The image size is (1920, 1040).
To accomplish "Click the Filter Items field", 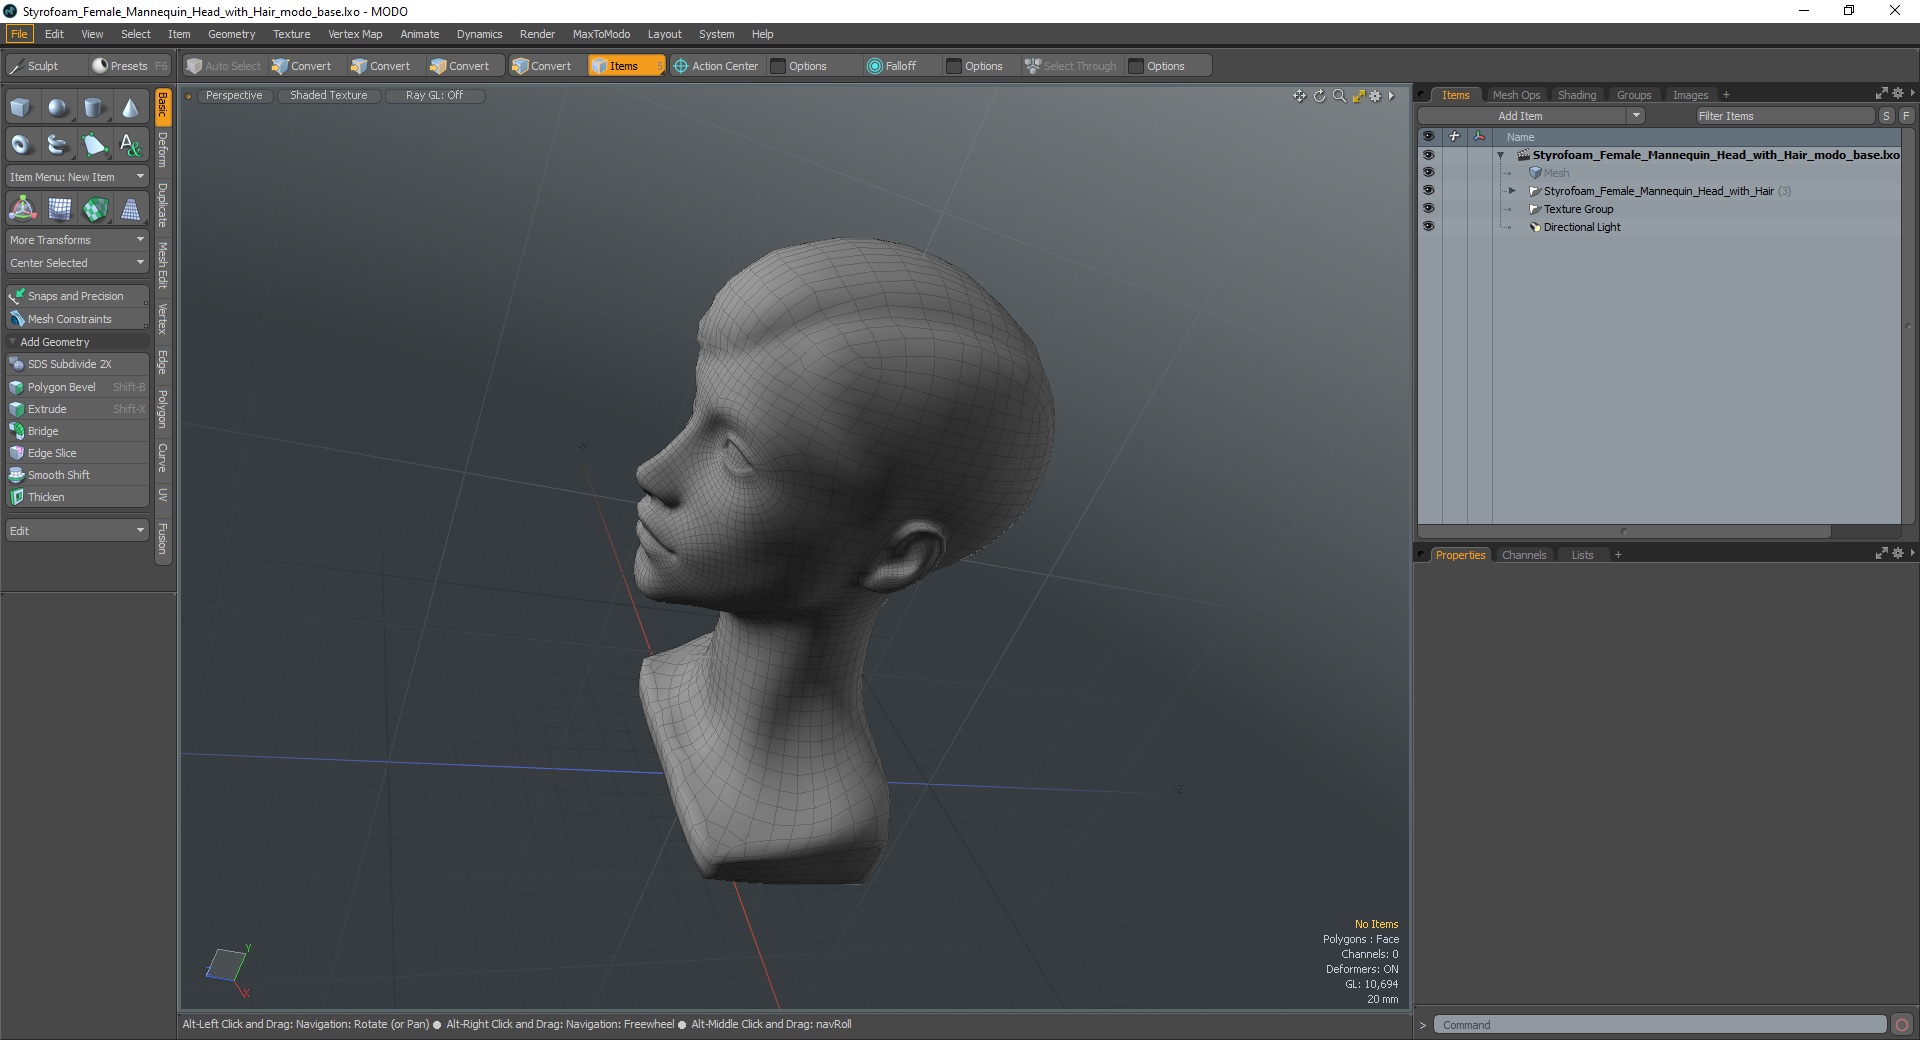I will tap(1784, 116).
